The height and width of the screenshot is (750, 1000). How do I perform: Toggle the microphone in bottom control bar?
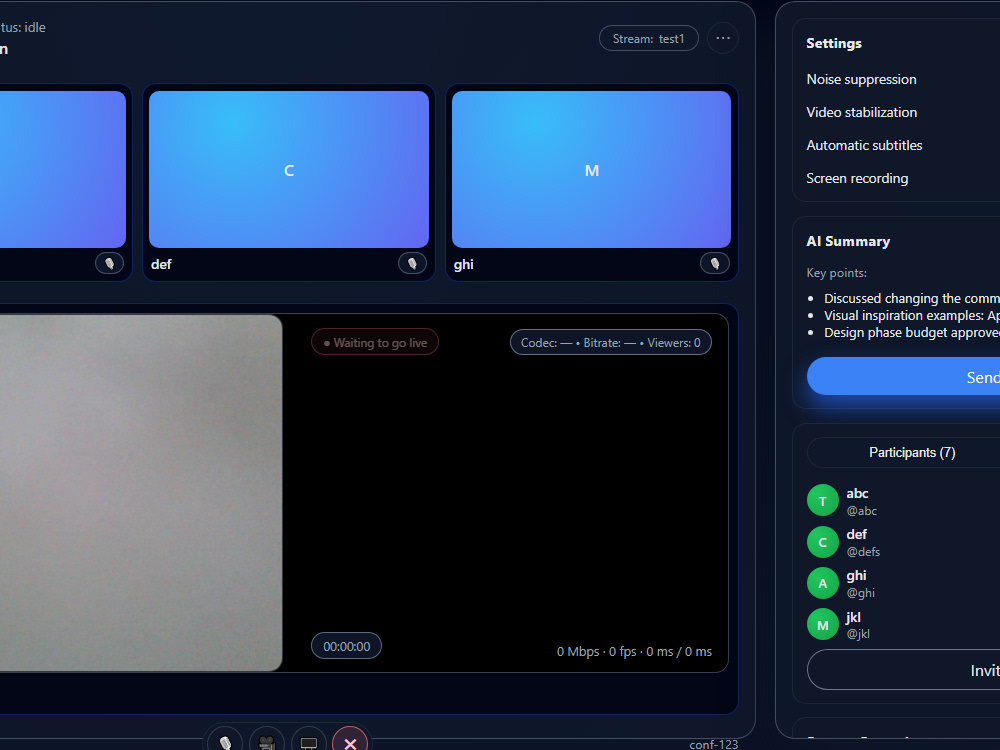coord(225,742)
